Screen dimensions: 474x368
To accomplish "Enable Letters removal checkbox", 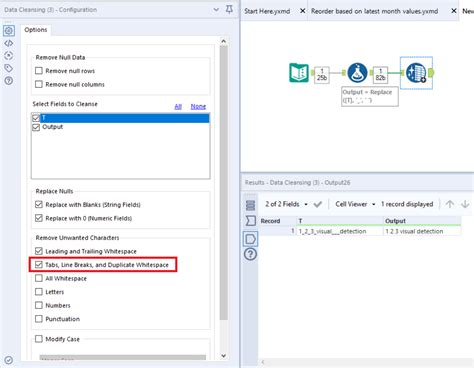I will coord(39,292).
